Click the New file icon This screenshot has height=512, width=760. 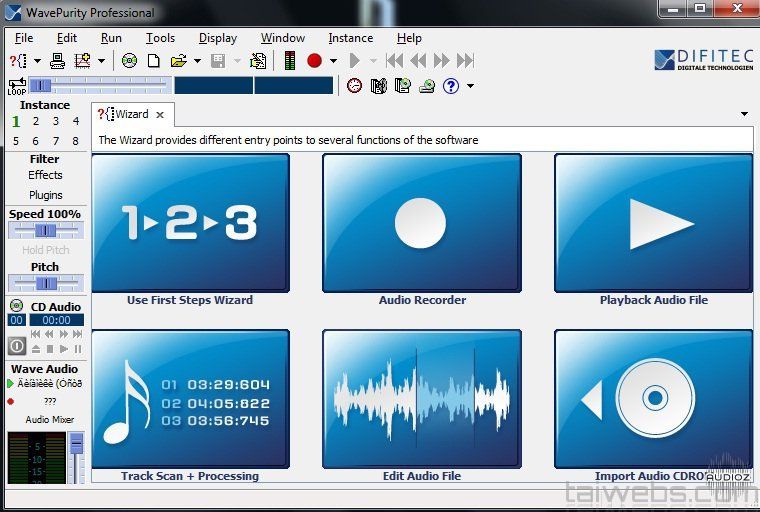(154, 61)
